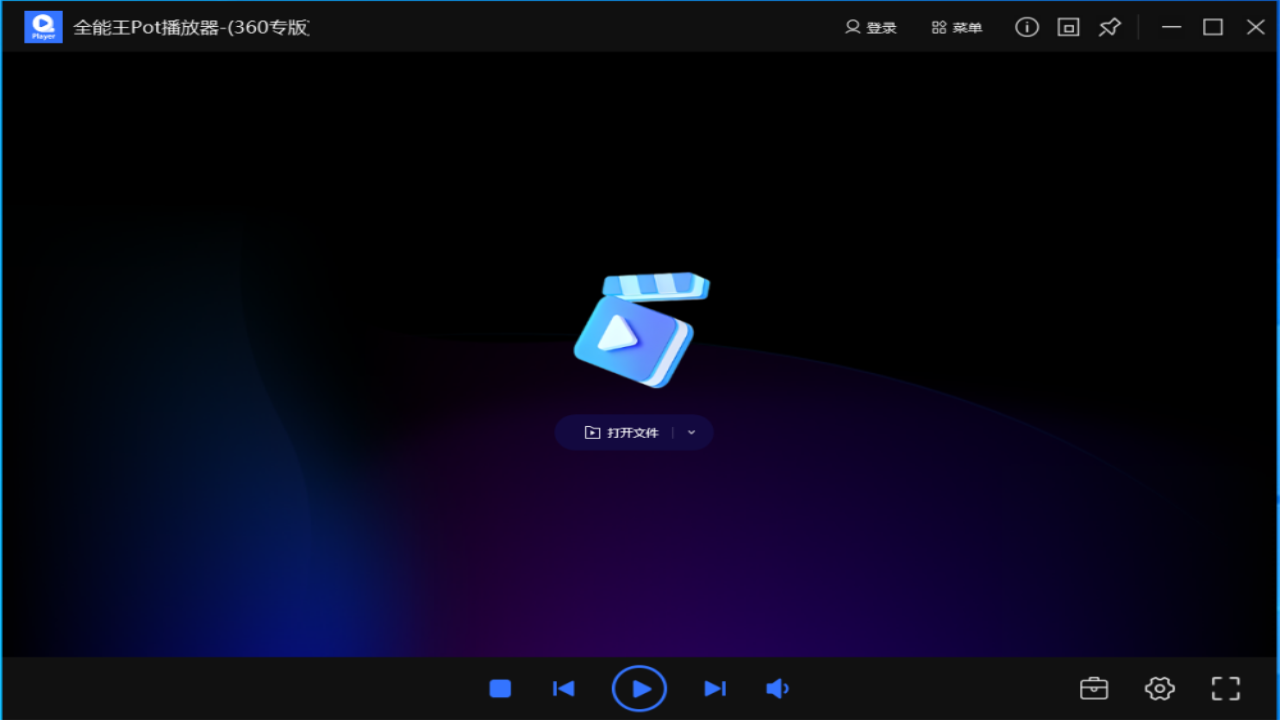Click the Play button in control bar
This screenshot has width=1280, height=720.
pyautogui.click(x=639, y=688)
